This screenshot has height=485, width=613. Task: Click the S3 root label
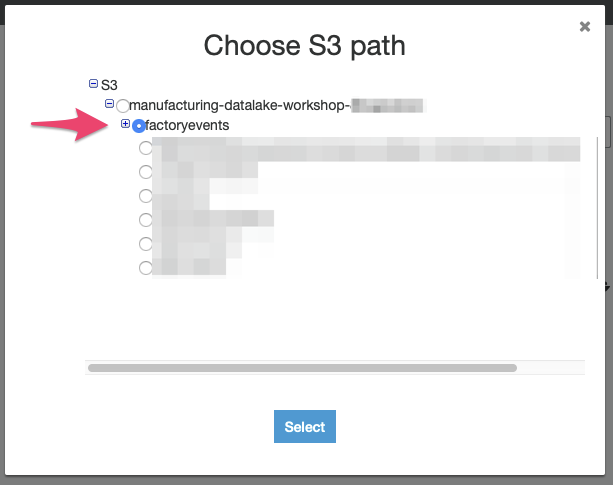109,86
